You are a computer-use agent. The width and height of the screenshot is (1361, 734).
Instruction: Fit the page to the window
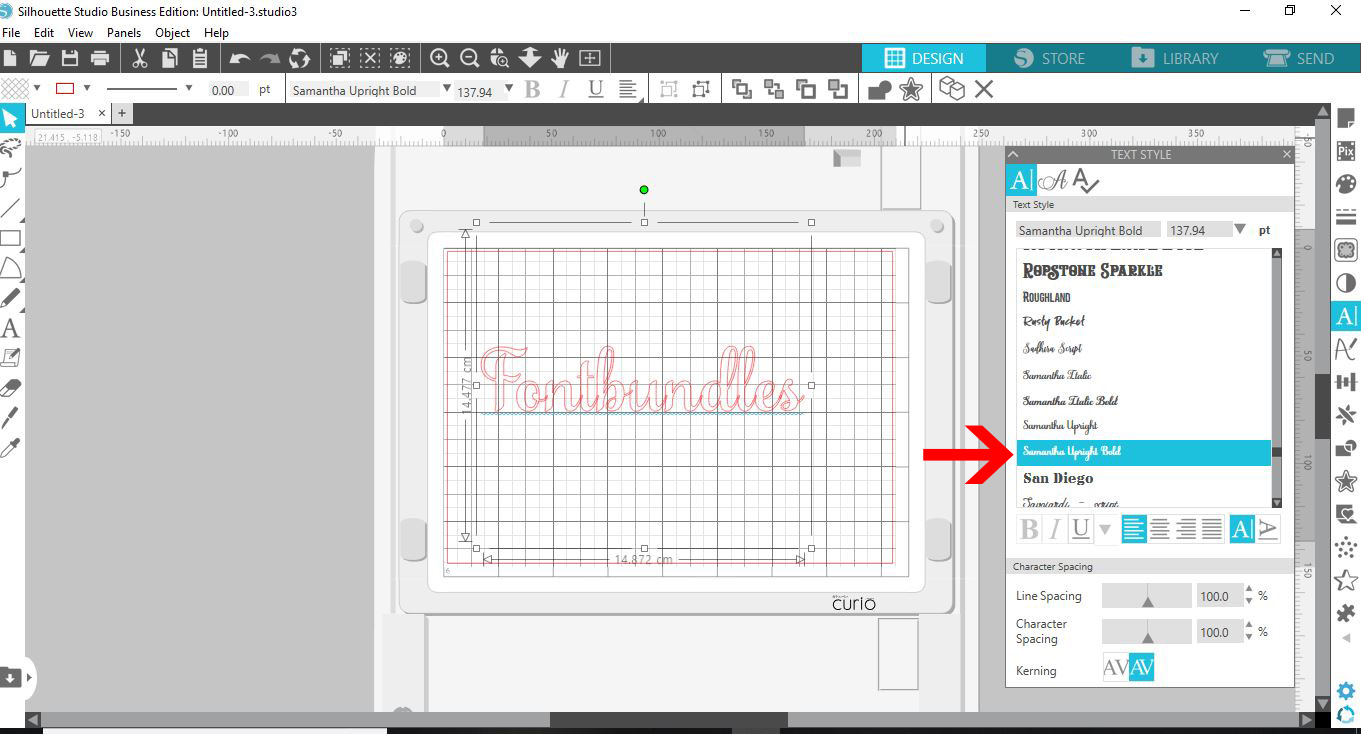[590, 58]
